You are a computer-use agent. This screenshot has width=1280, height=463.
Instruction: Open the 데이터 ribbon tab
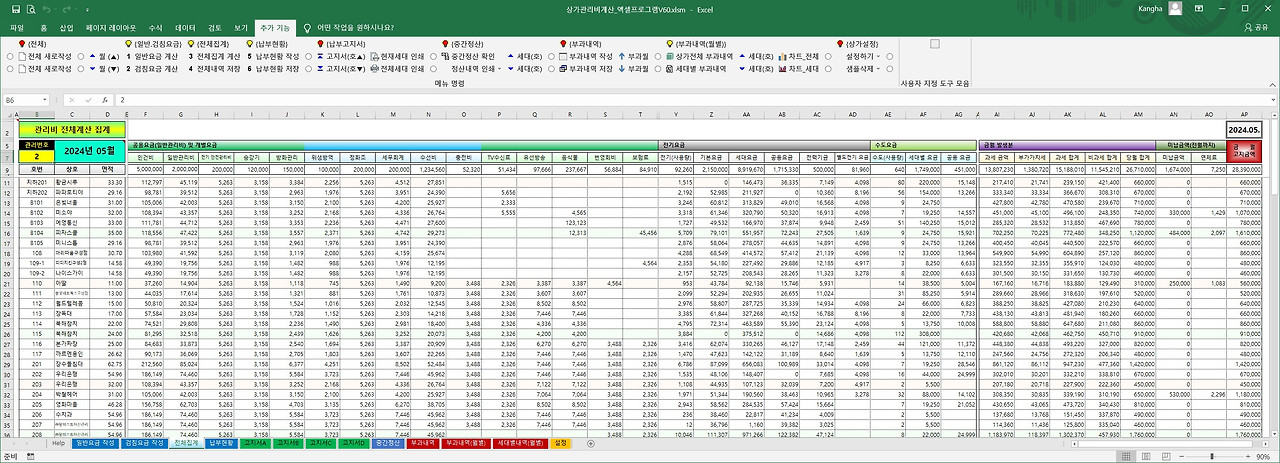point(185,28)
